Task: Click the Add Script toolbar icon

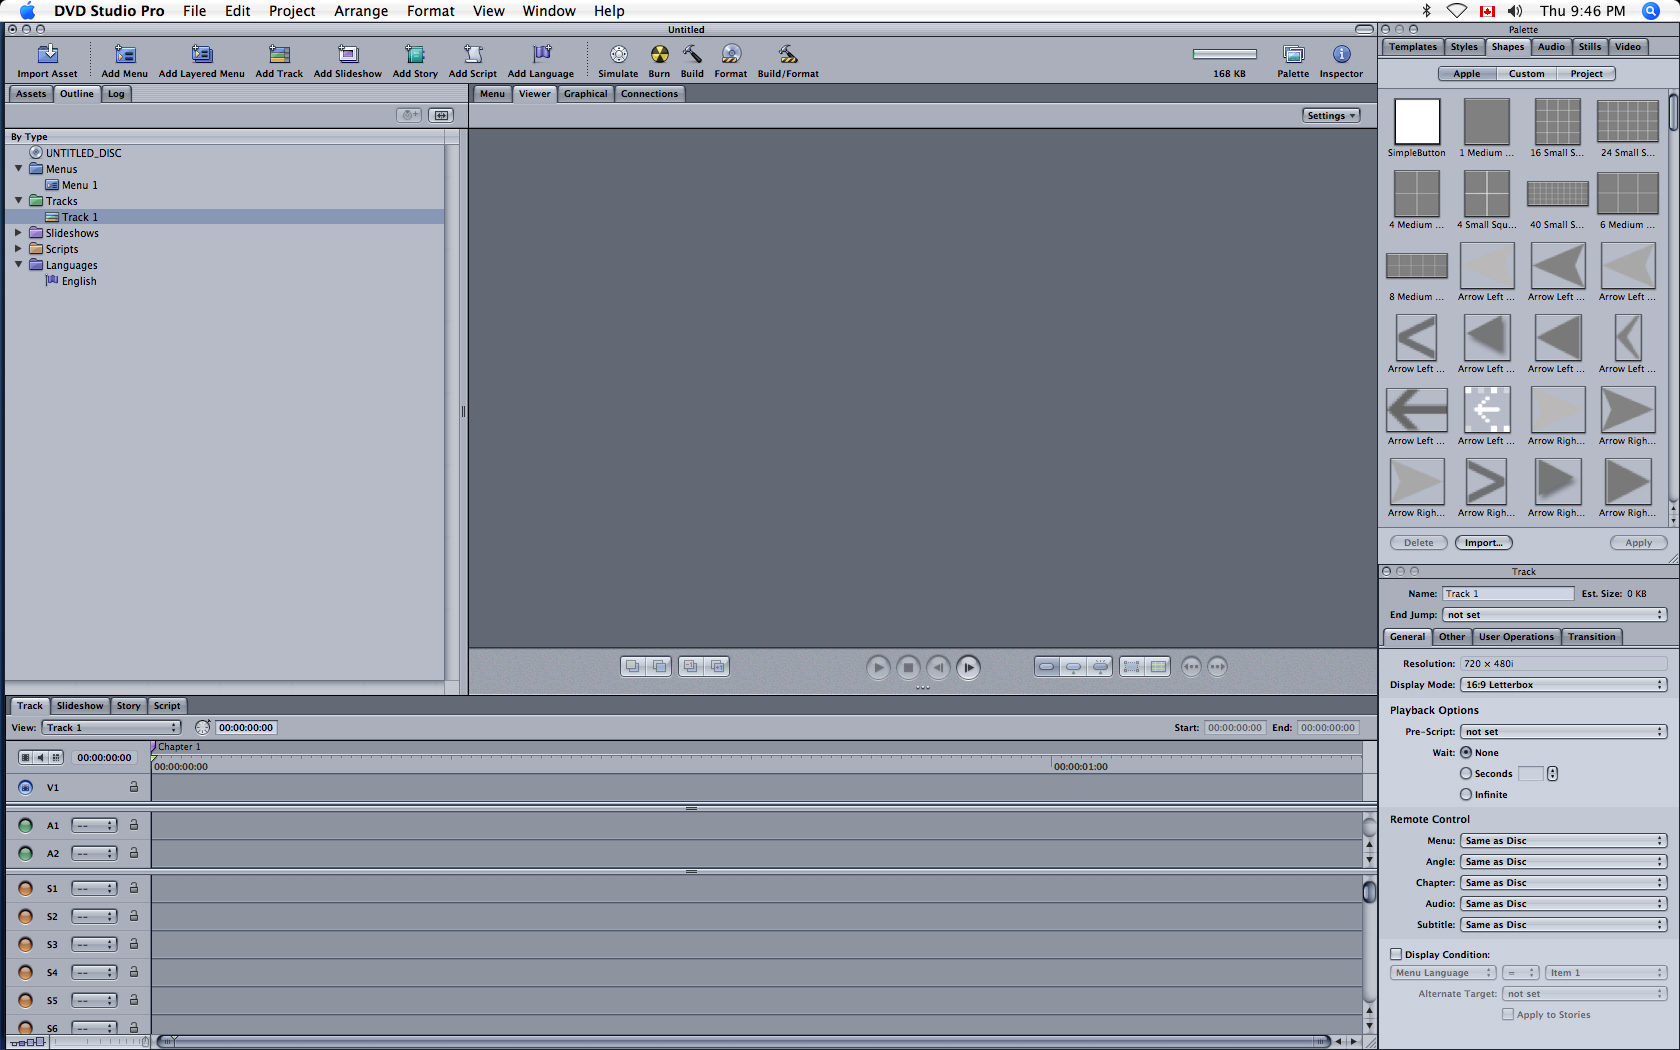Action: (x=473, y=54)
